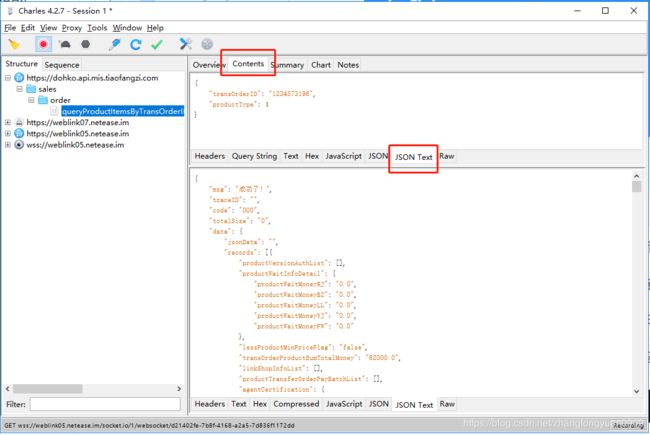Show response Hex tab beside Compressed

[260, 404]
